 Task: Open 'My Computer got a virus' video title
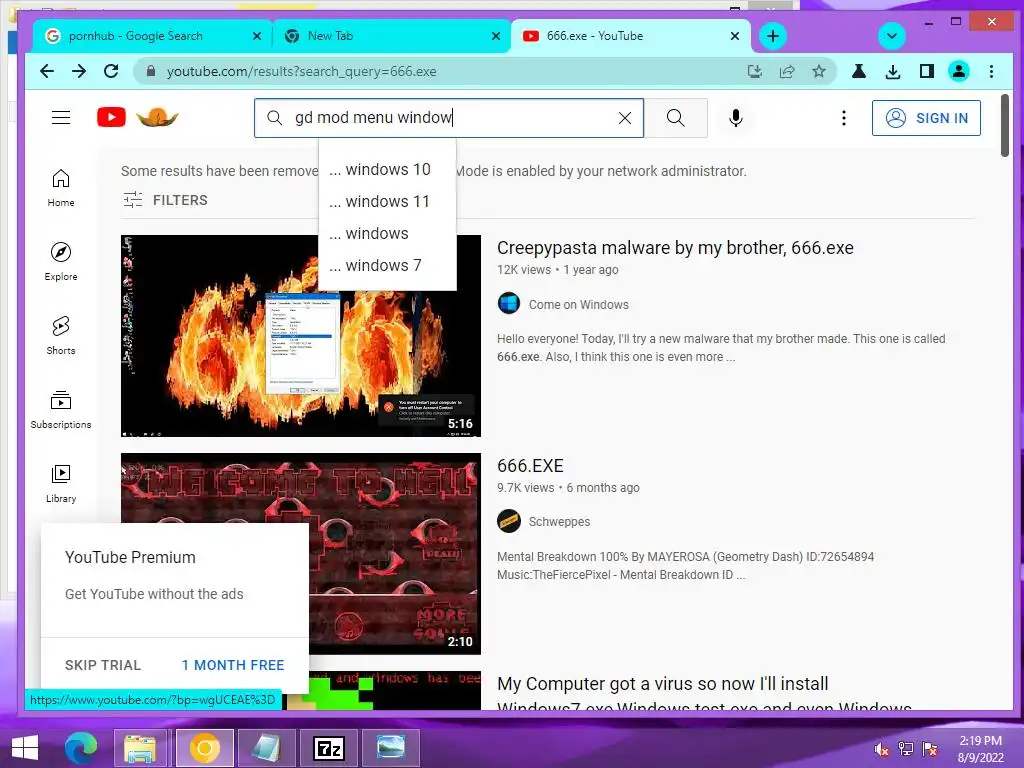click(704, 695)
